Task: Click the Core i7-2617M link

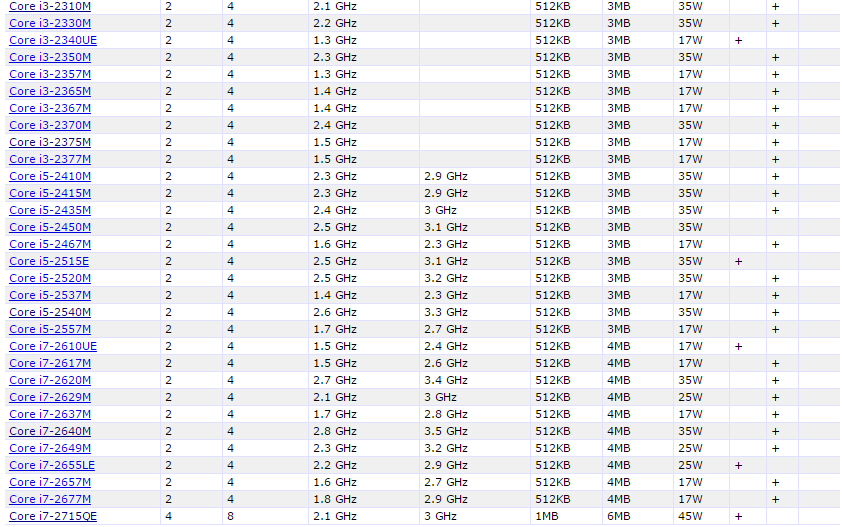Action: tap(50, 364)
